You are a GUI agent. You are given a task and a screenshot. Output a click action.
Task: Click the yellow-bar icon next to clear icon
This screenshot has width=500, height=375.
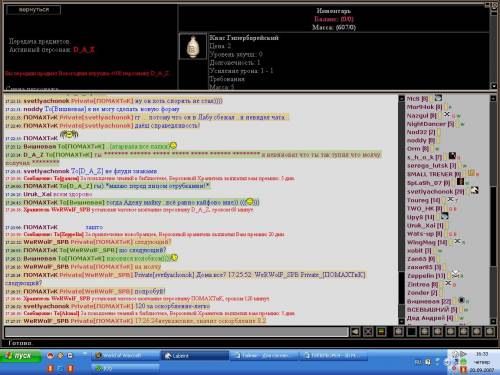point(381,332)
